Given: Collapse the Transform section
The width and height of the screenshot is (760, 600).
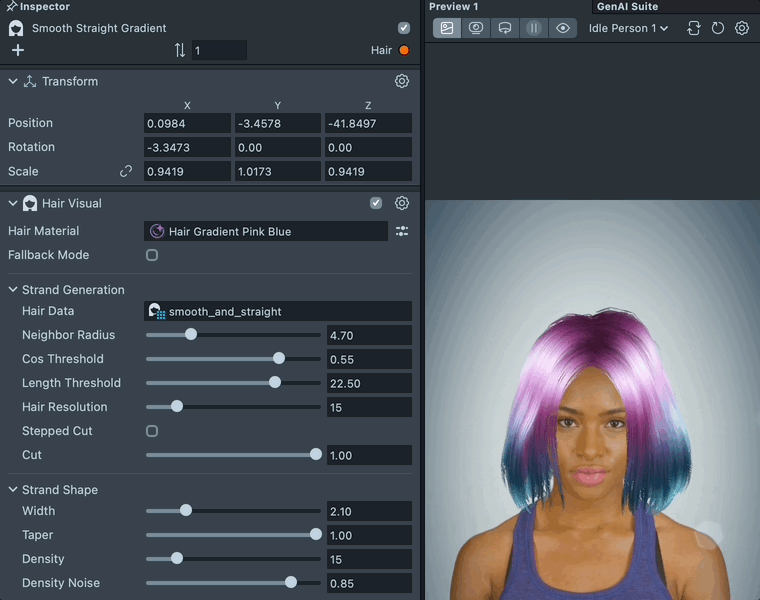Looking at the screenshot, I should (x=13, y=81).
